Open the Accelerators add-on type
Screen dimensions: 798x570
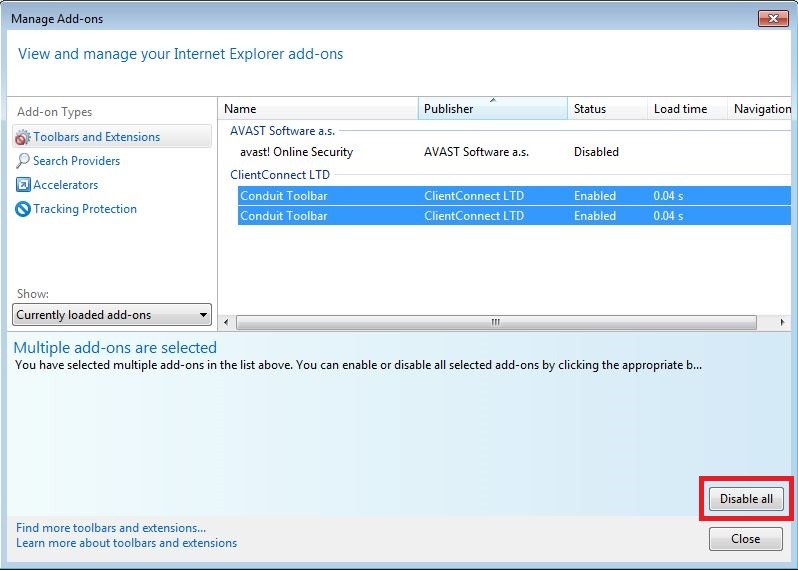(x=66, y=185)
